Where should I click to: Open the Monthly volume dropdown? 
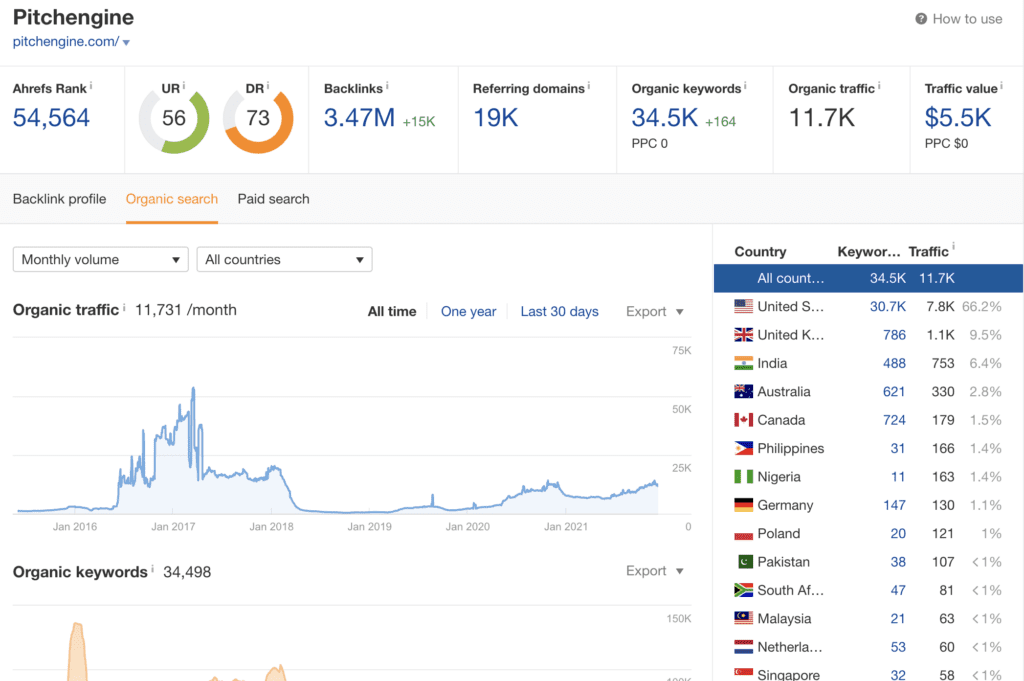click(101, 259)
